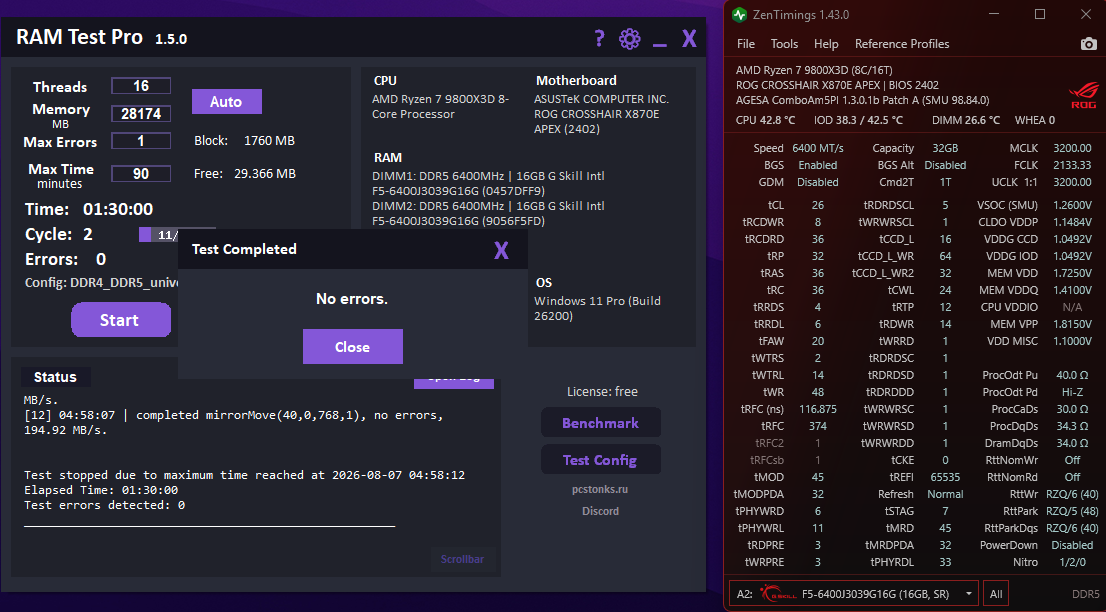Open the Benchmark tool
Viewport: 1106px width, 612px height.
pos(600,423)
